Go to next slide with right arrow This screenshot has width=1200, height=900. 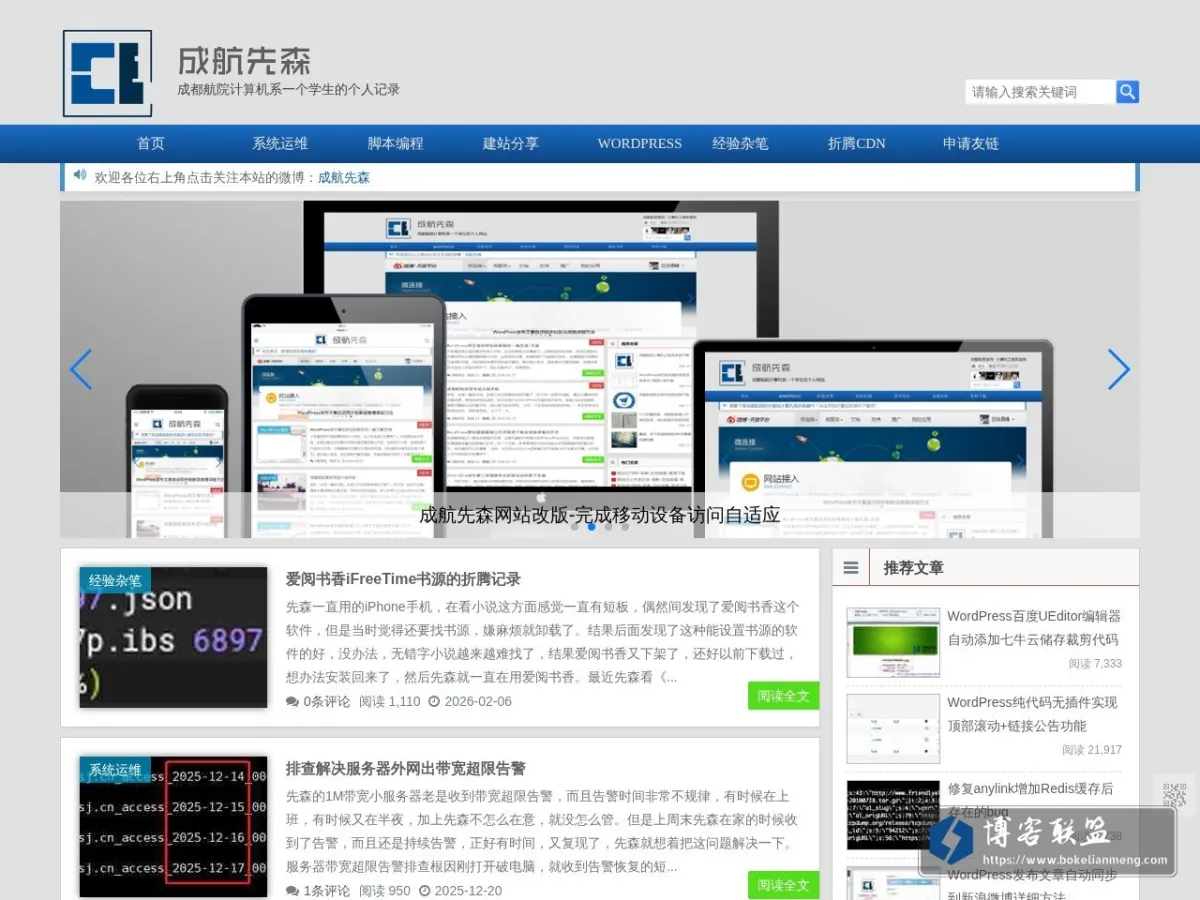pos(1119,370)
